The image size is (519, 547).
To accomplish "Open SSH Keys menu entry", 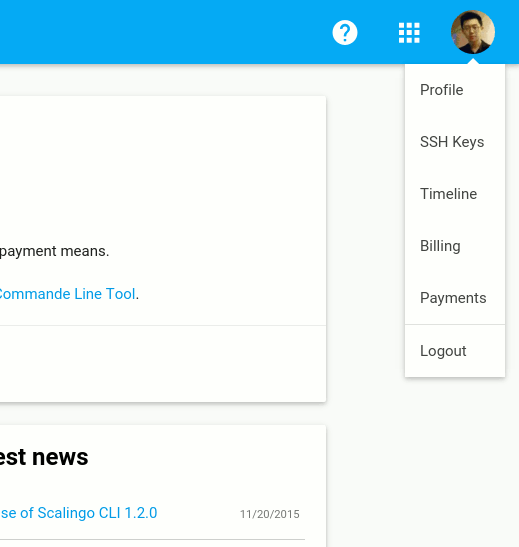I will tap(455, 142).
